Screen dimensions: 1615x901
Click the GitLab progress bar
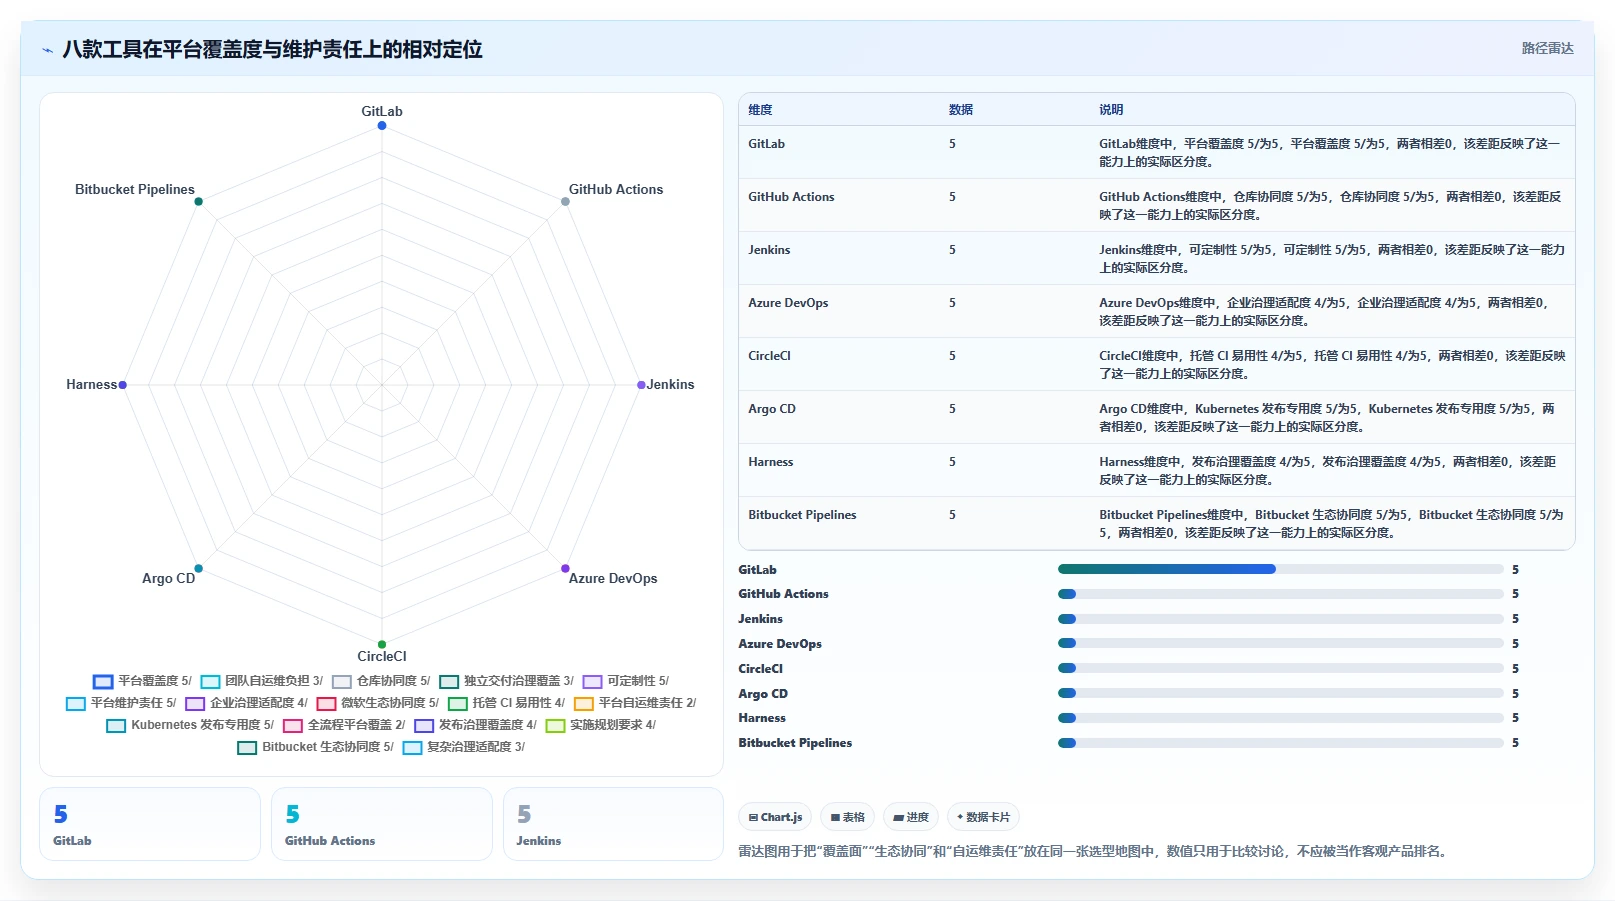1280,569
